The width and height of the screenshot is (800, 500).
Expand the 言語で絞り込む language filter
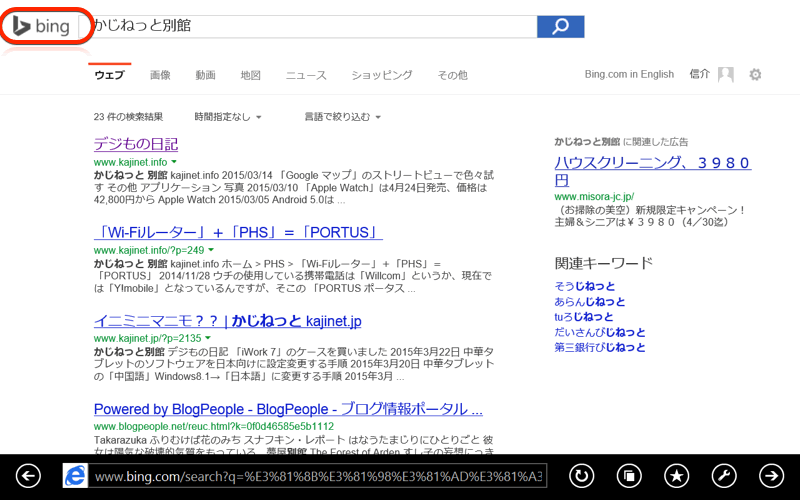343,117
